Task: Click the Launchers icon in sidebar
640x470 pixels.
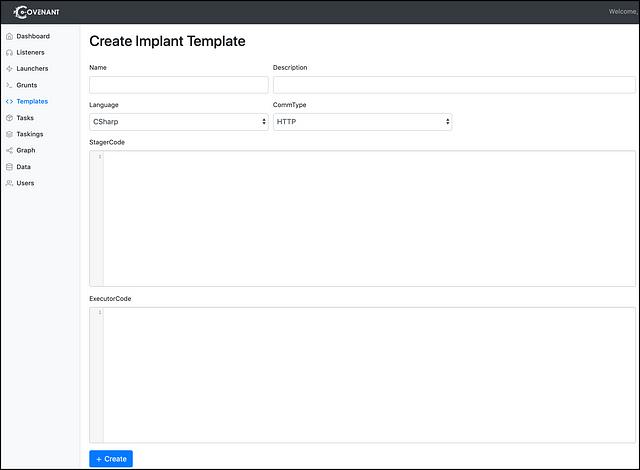Action: (x=9, y=69)
